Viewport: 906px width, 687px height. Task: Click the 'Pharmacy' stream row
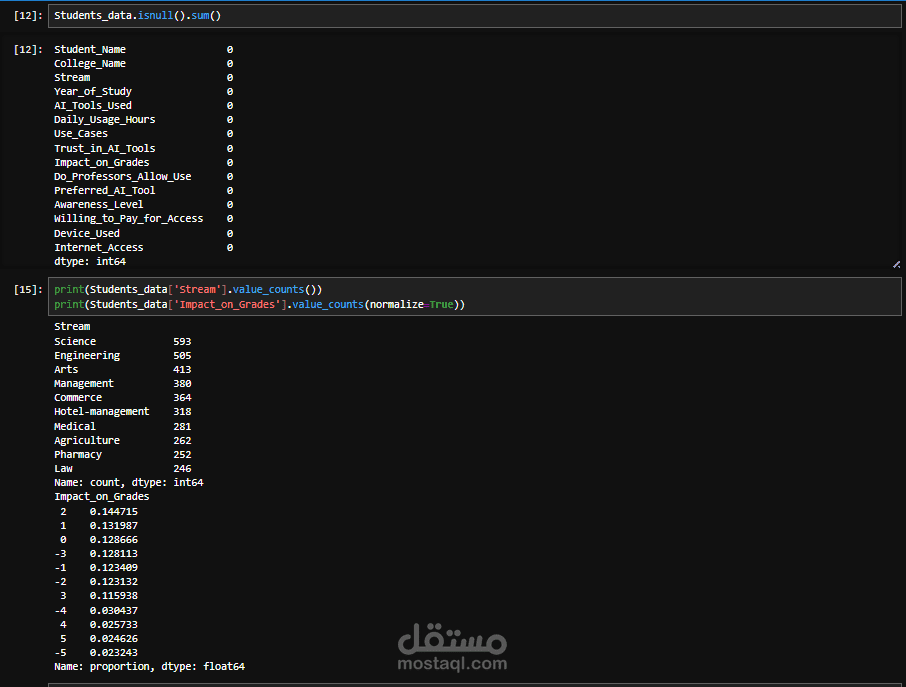coord(122,455)
